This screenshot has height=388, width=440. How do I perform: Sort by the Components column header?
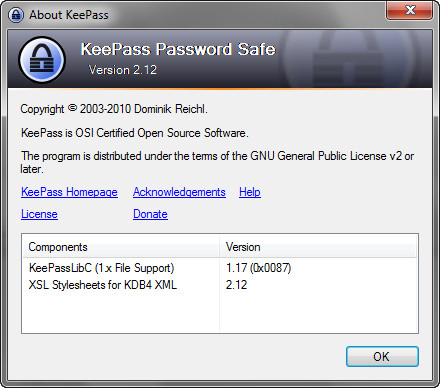pos(121,247)
